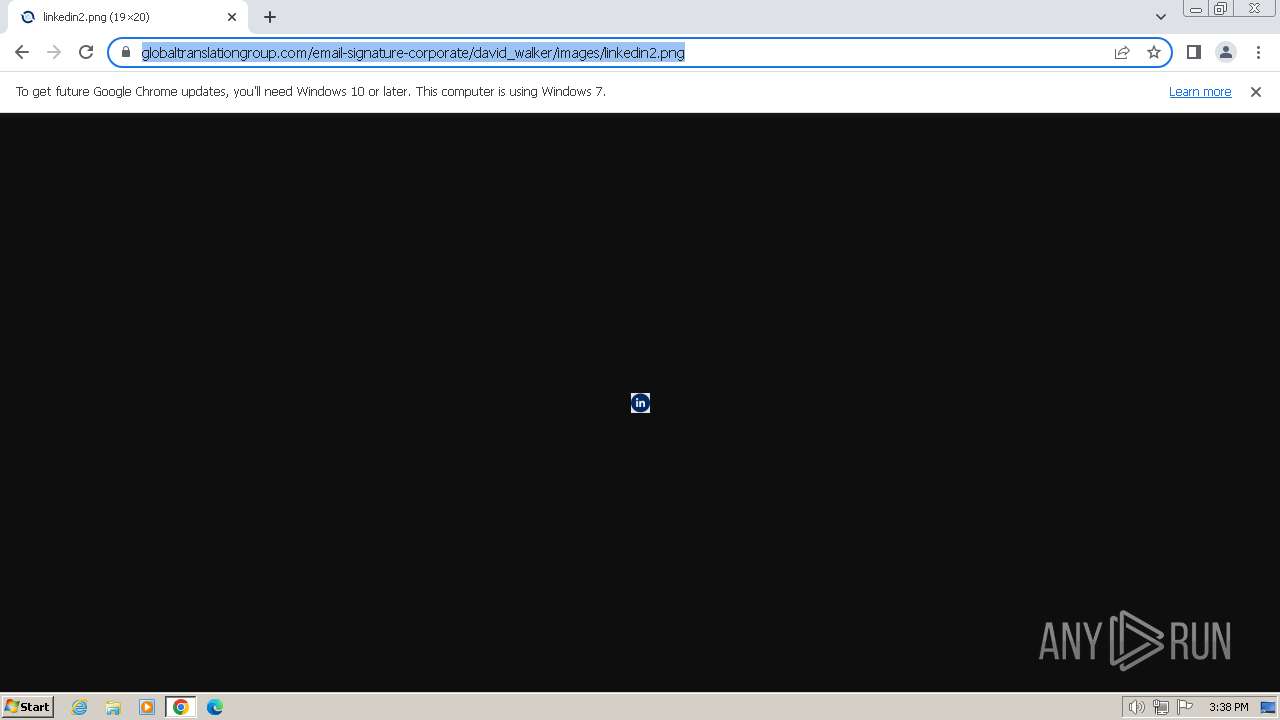Bookmark this page with the star
This screenshot has height=720, width=1280.
click(1154, 52)
